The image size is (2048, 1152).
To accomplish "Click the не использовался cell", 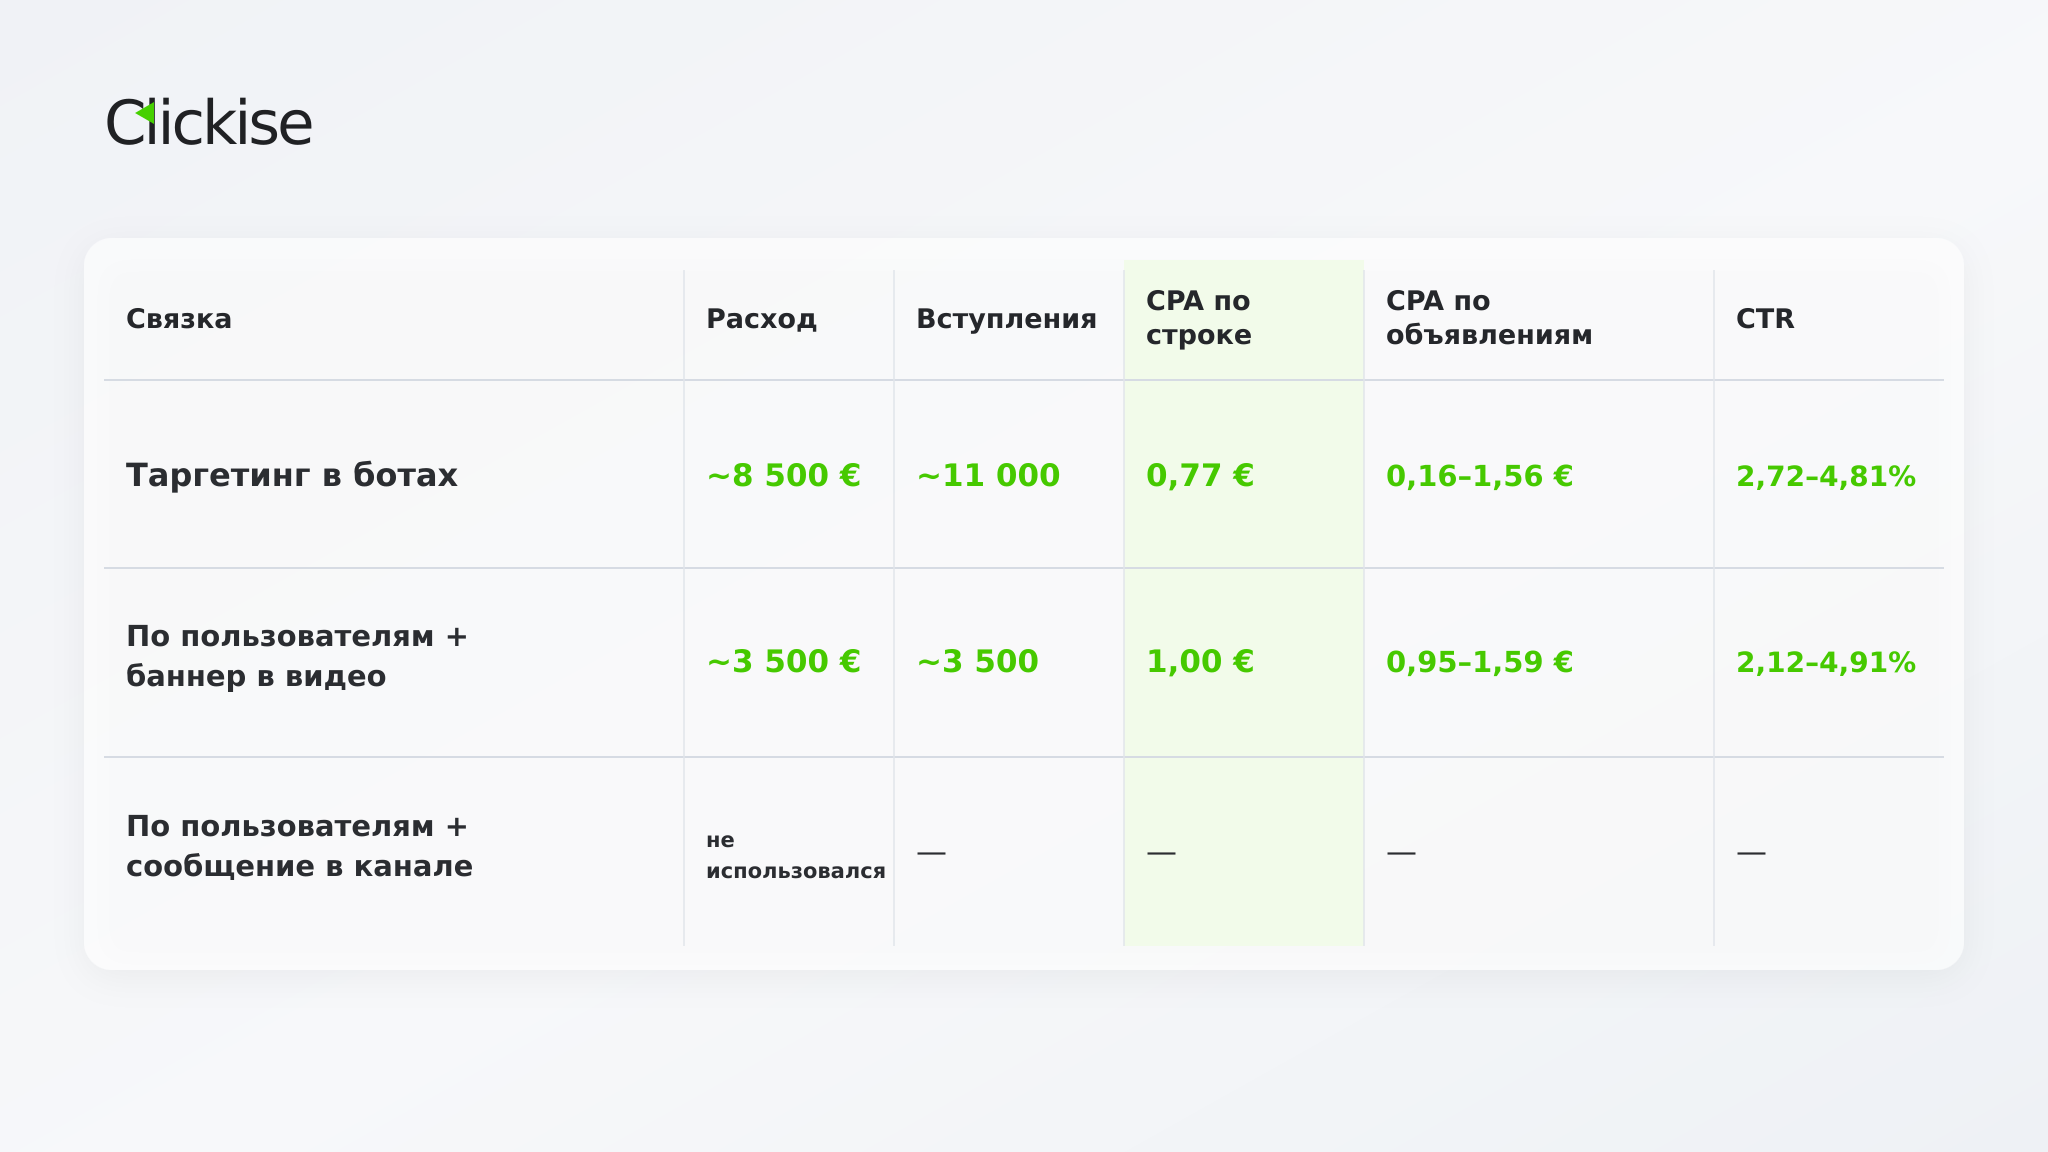I will point(796,855).
